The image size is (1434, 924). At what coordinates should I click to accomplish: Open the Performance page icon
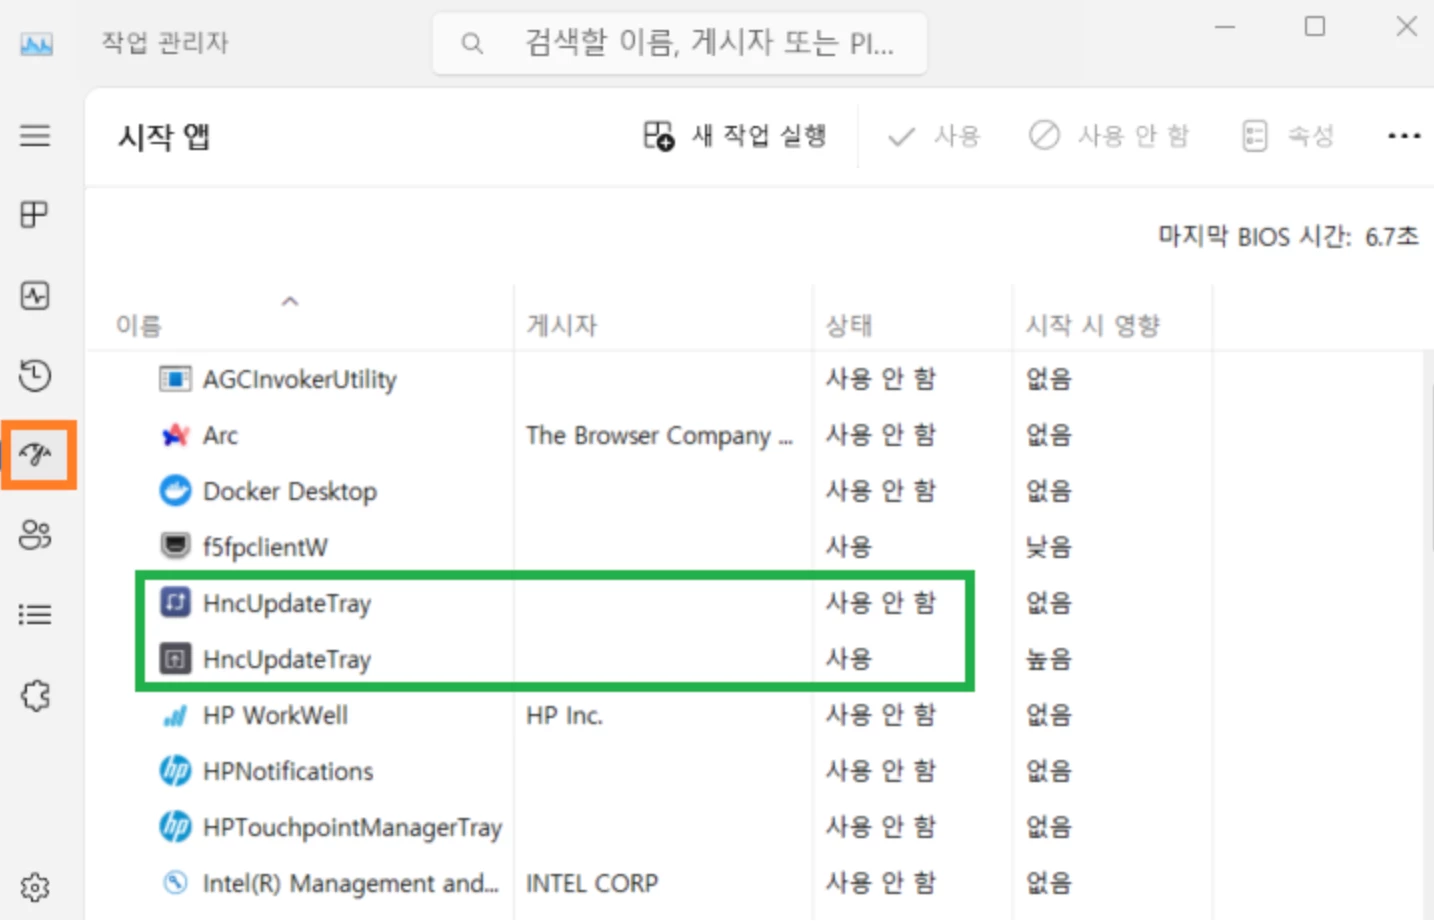click(35, 295)
